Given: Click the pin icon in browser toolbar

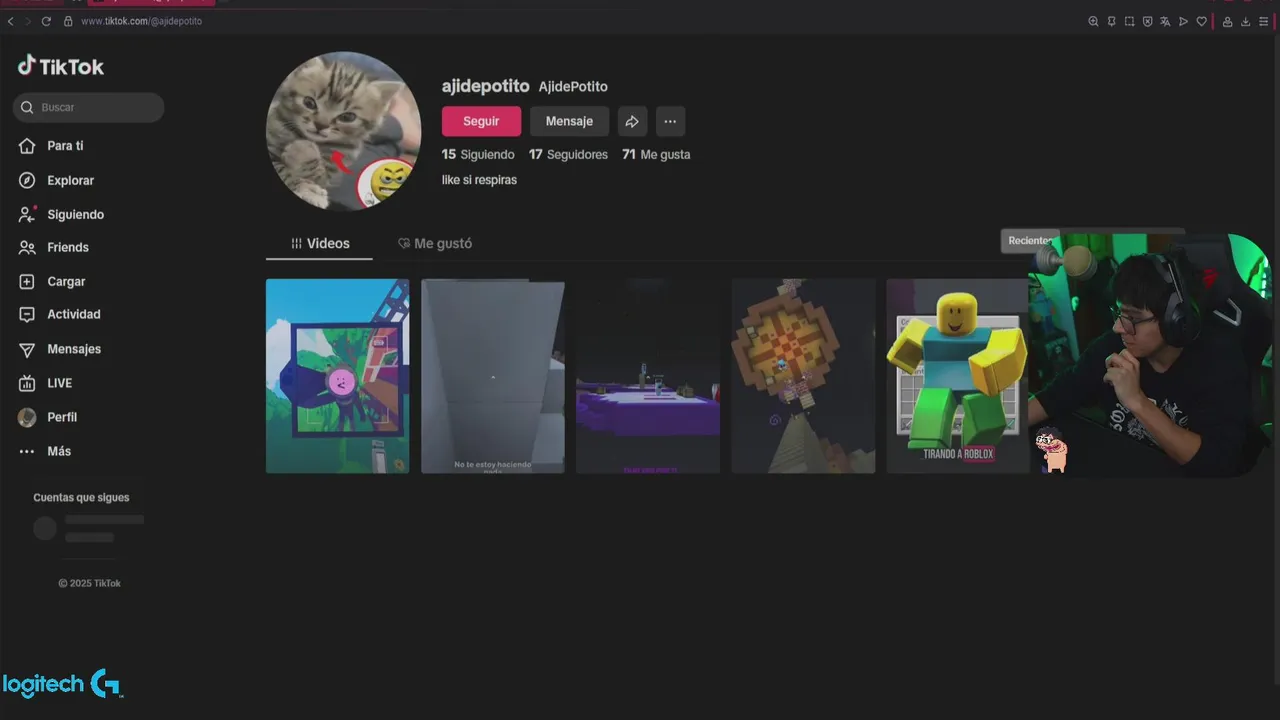Looking at the screenshot, I should click(1111, 21).
